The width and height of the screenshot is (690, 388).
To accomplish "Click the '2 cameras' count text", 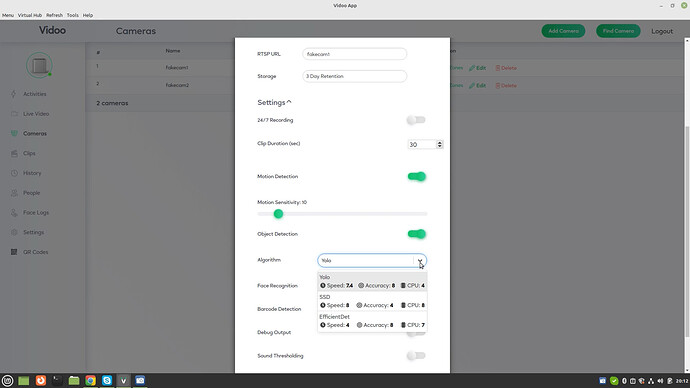I will point(112,103).
